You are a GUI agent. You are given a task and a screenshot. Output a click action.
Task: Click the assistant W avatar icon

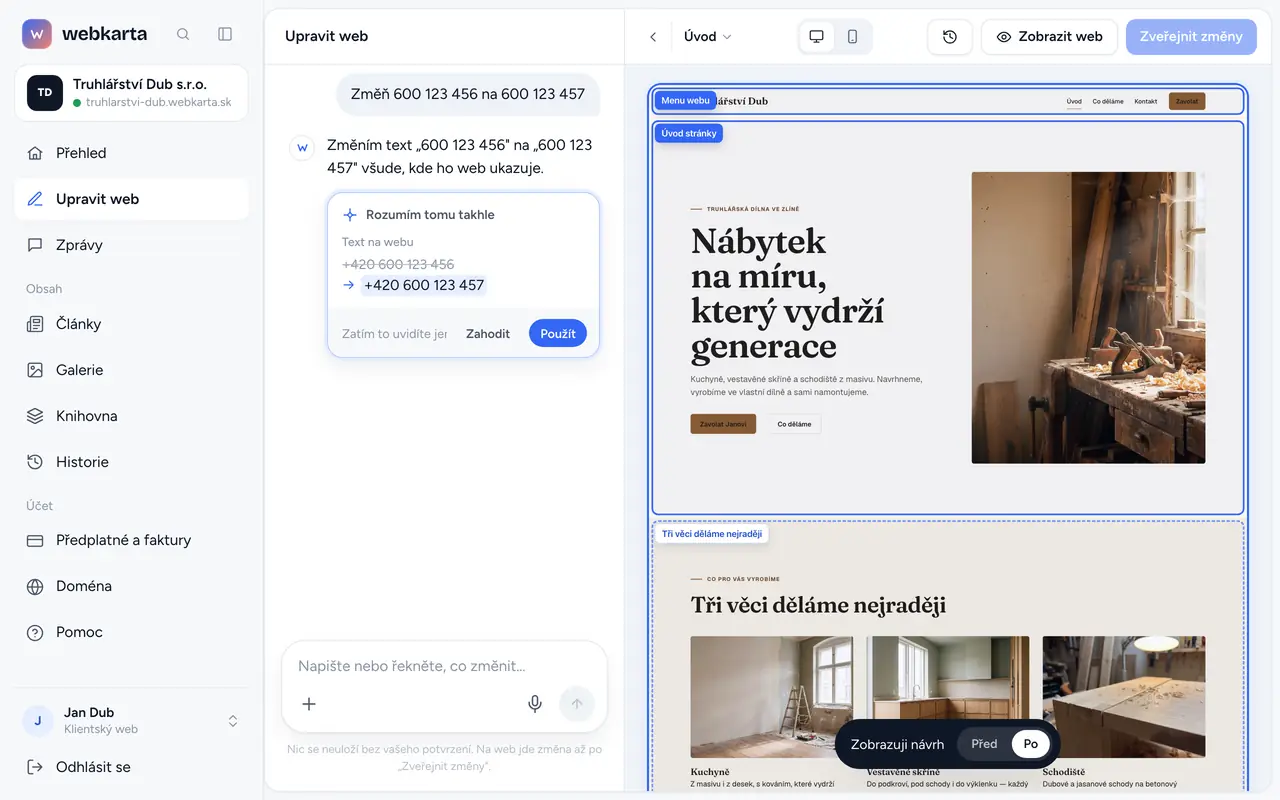click(x=302, y=147)
